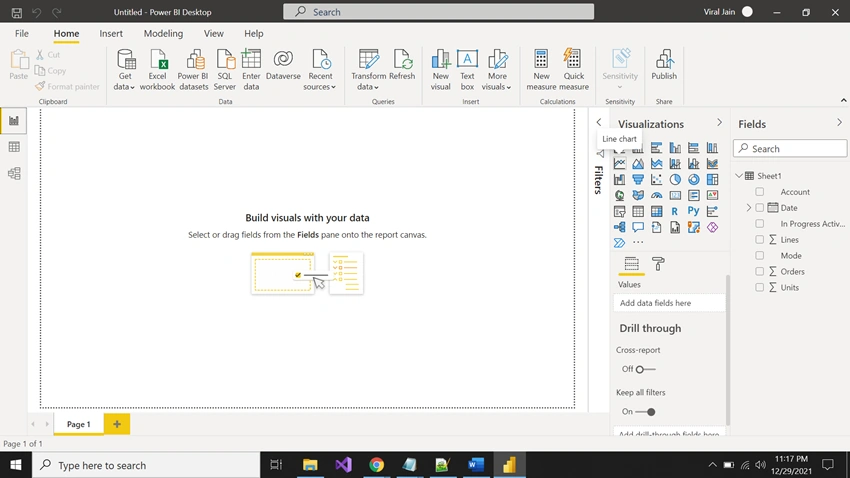This screenshot has width=850, height=478.
Task: Turn on the Cross-report toggle
Action: coord(645,369)
